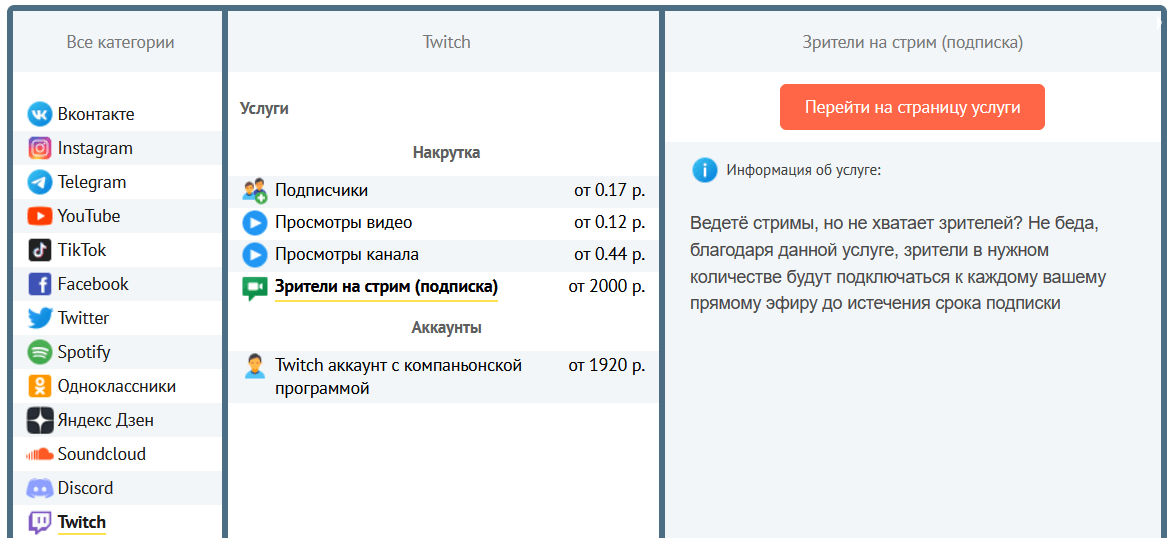Click the price от 0.17 р.
Screen dimensions: 1170x538
(x=610, y=191)
